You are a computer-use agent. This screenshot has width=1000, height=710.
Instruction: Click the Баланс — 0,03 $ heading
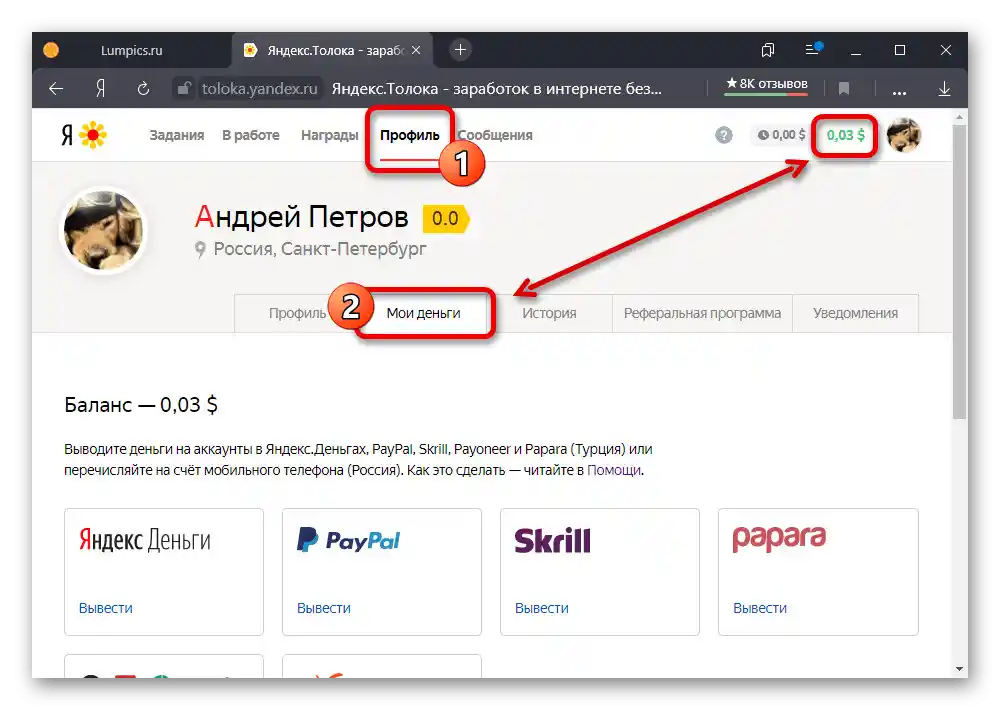click(141, 404)
